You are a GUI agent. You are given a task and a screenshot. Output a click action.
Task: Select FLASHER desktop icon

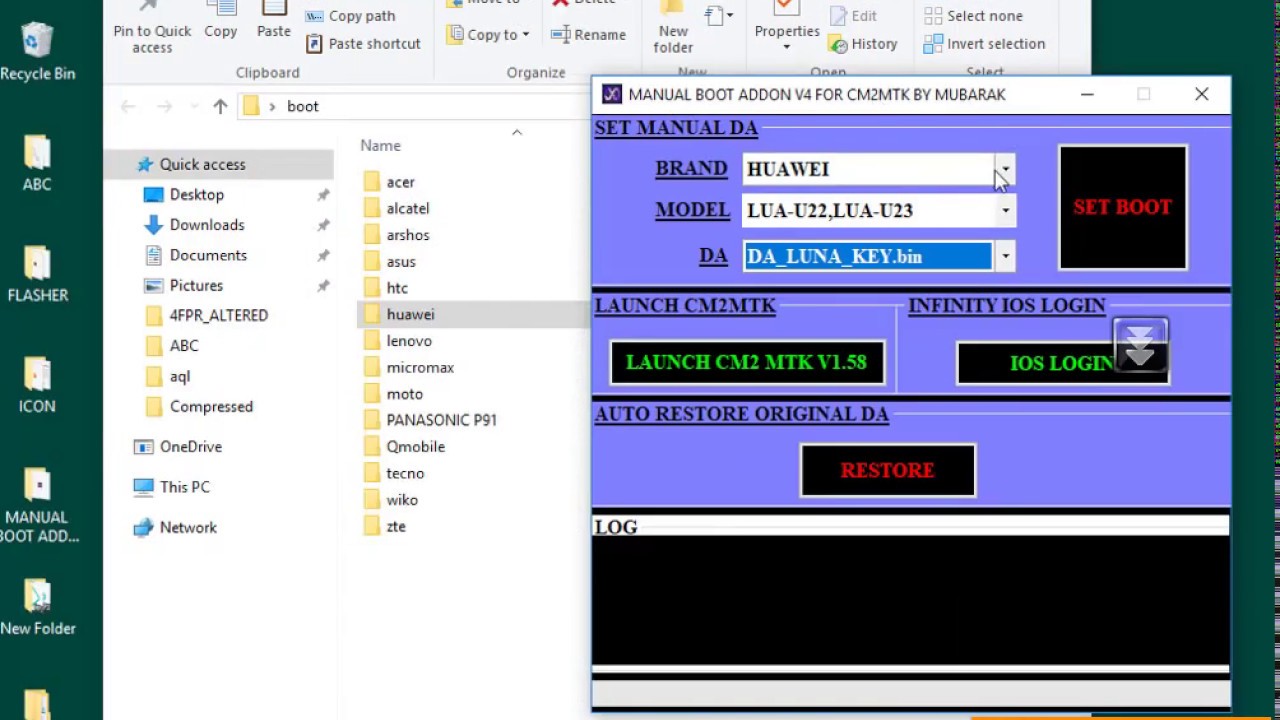38,274
